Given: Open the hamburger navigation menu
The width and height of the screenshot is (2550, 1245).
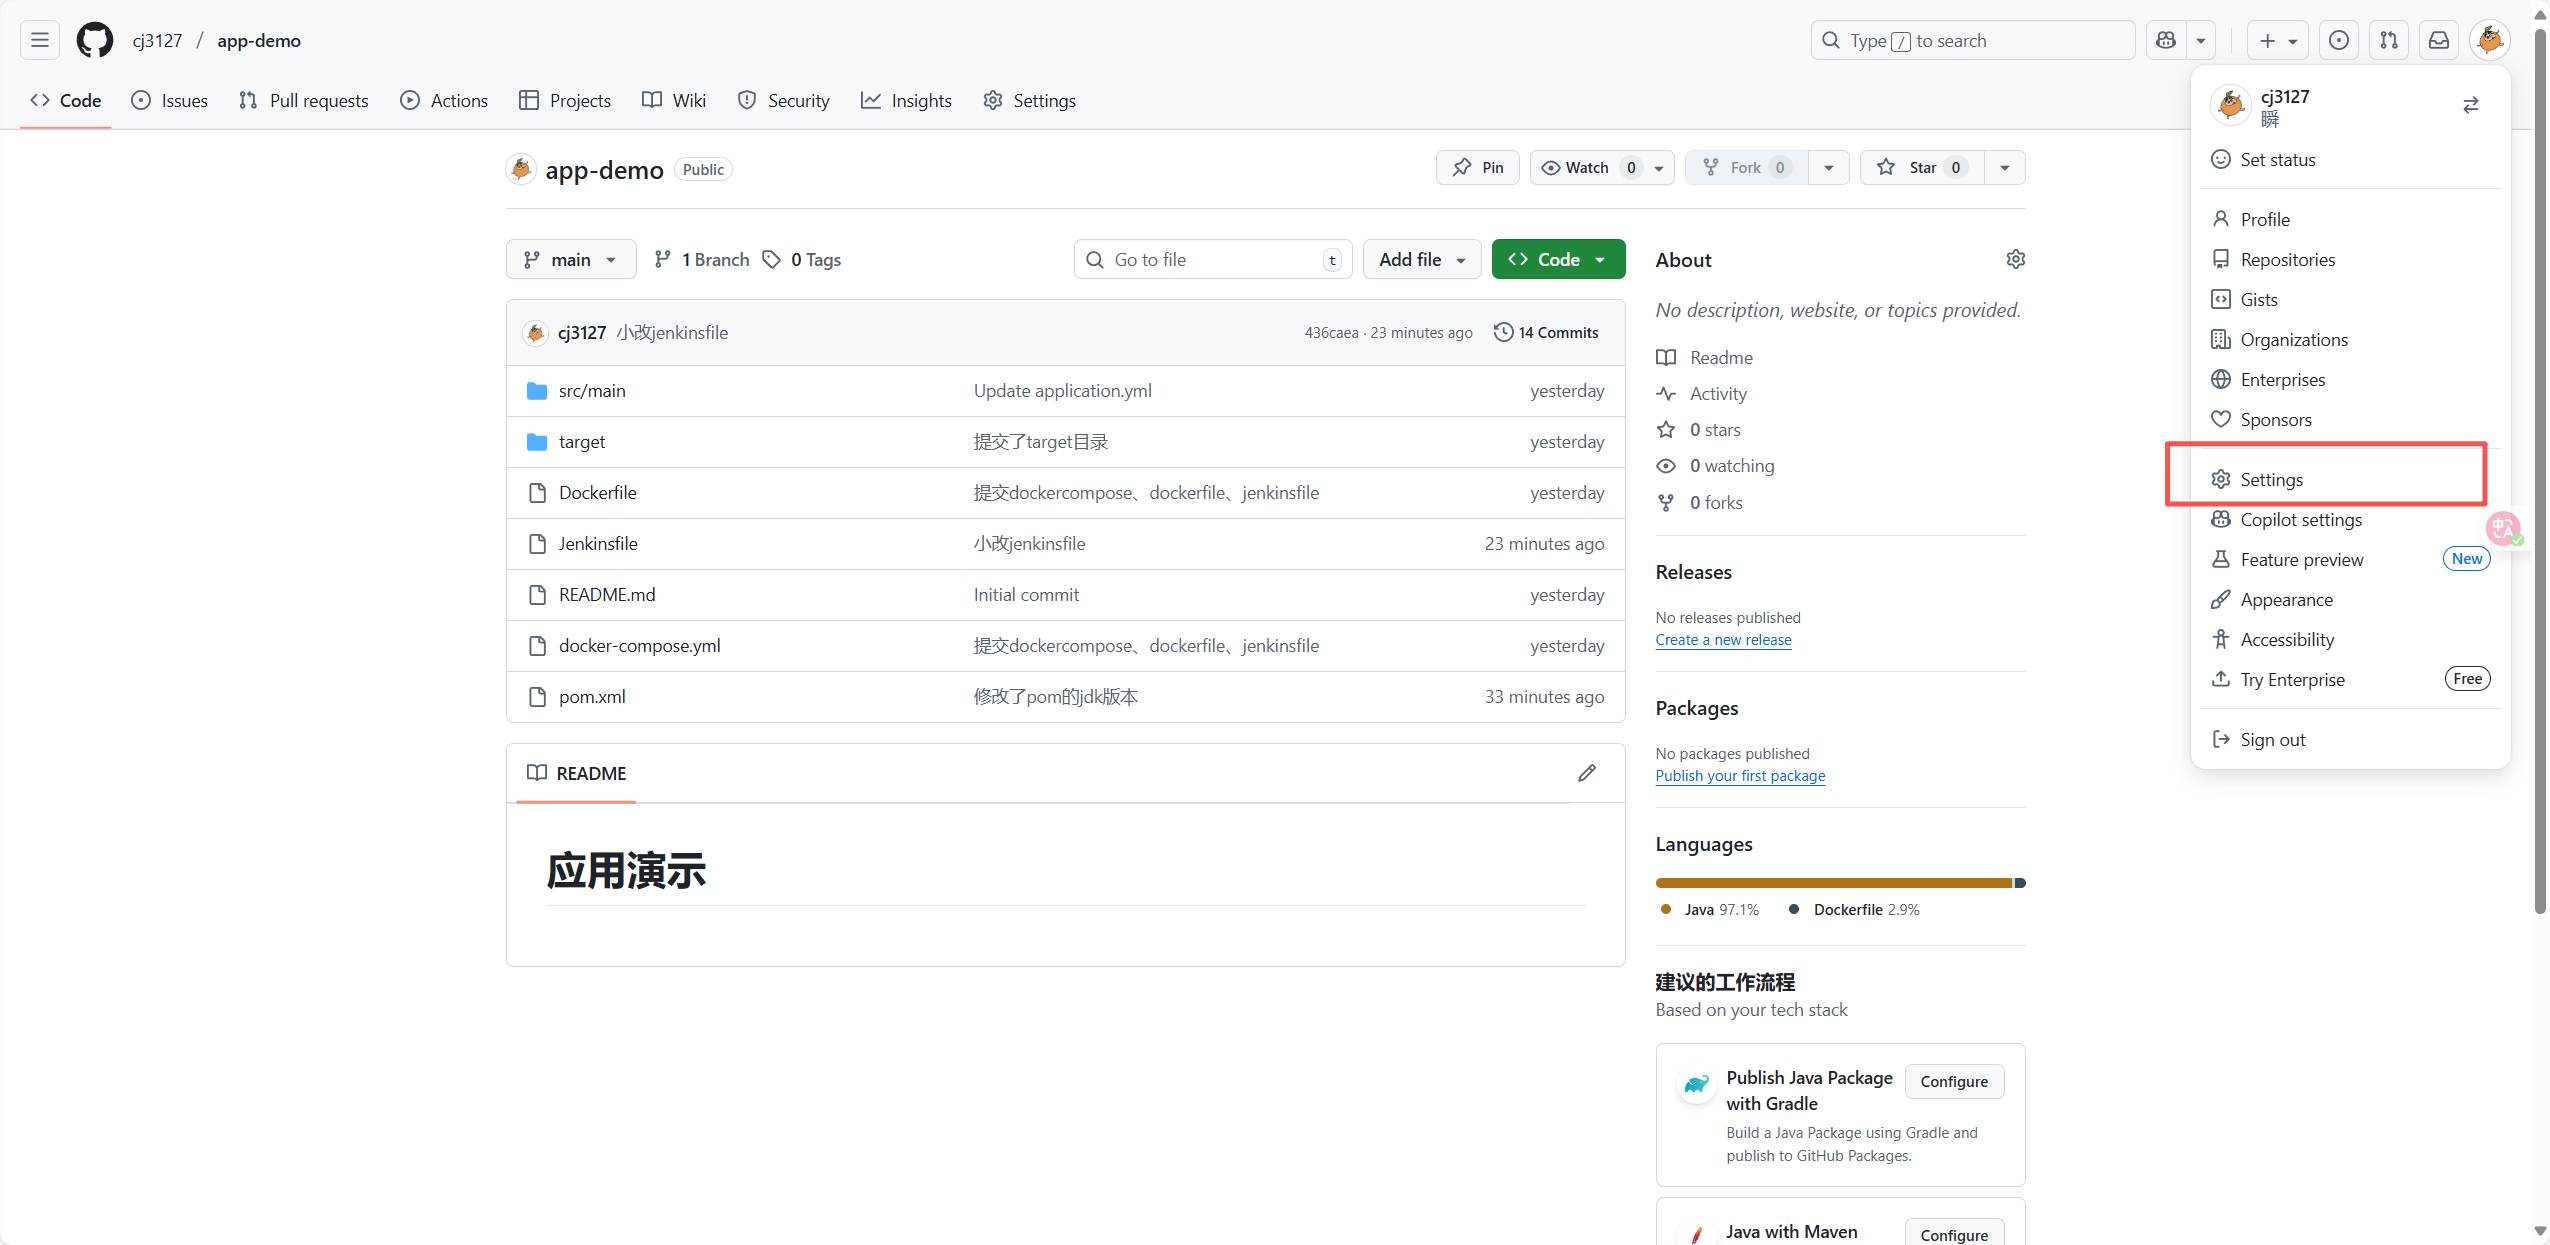Looking at the screenshot, I should tap(40, 40).
